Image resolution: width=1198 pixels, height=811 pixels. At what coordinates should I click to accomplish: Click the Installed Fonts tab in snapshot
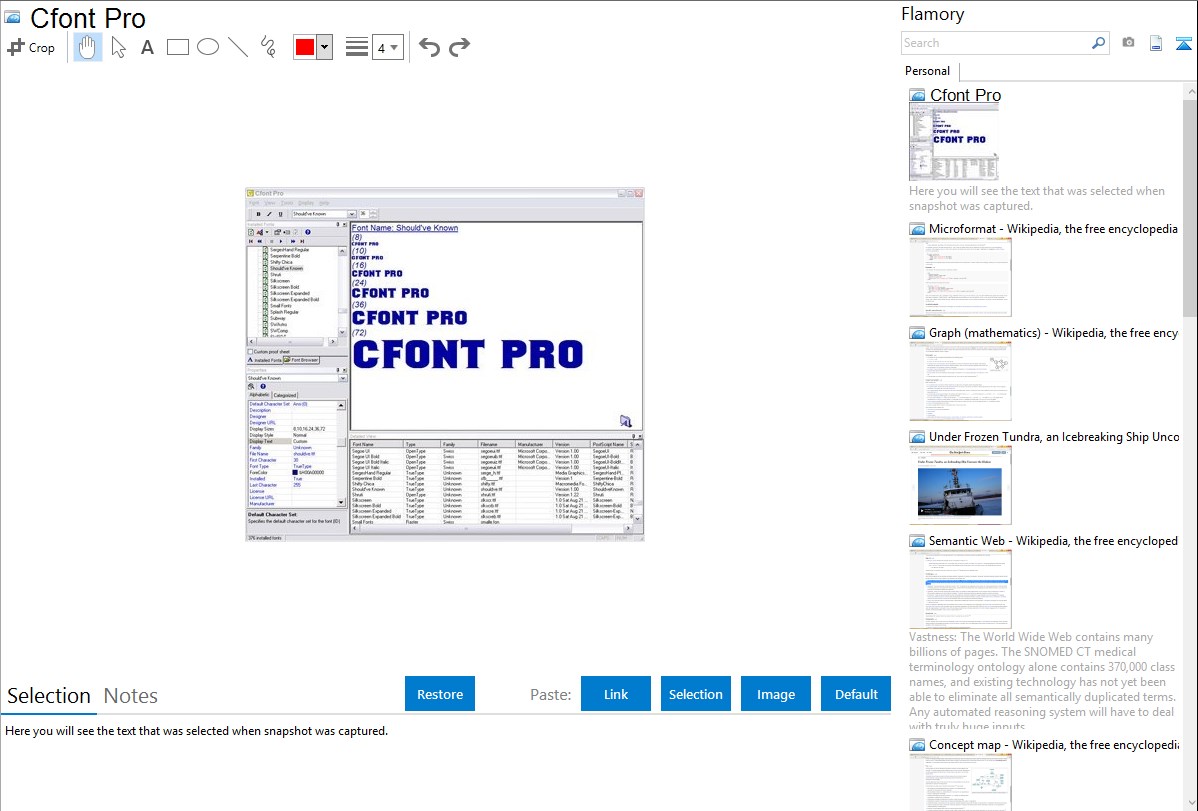(264, 360)
